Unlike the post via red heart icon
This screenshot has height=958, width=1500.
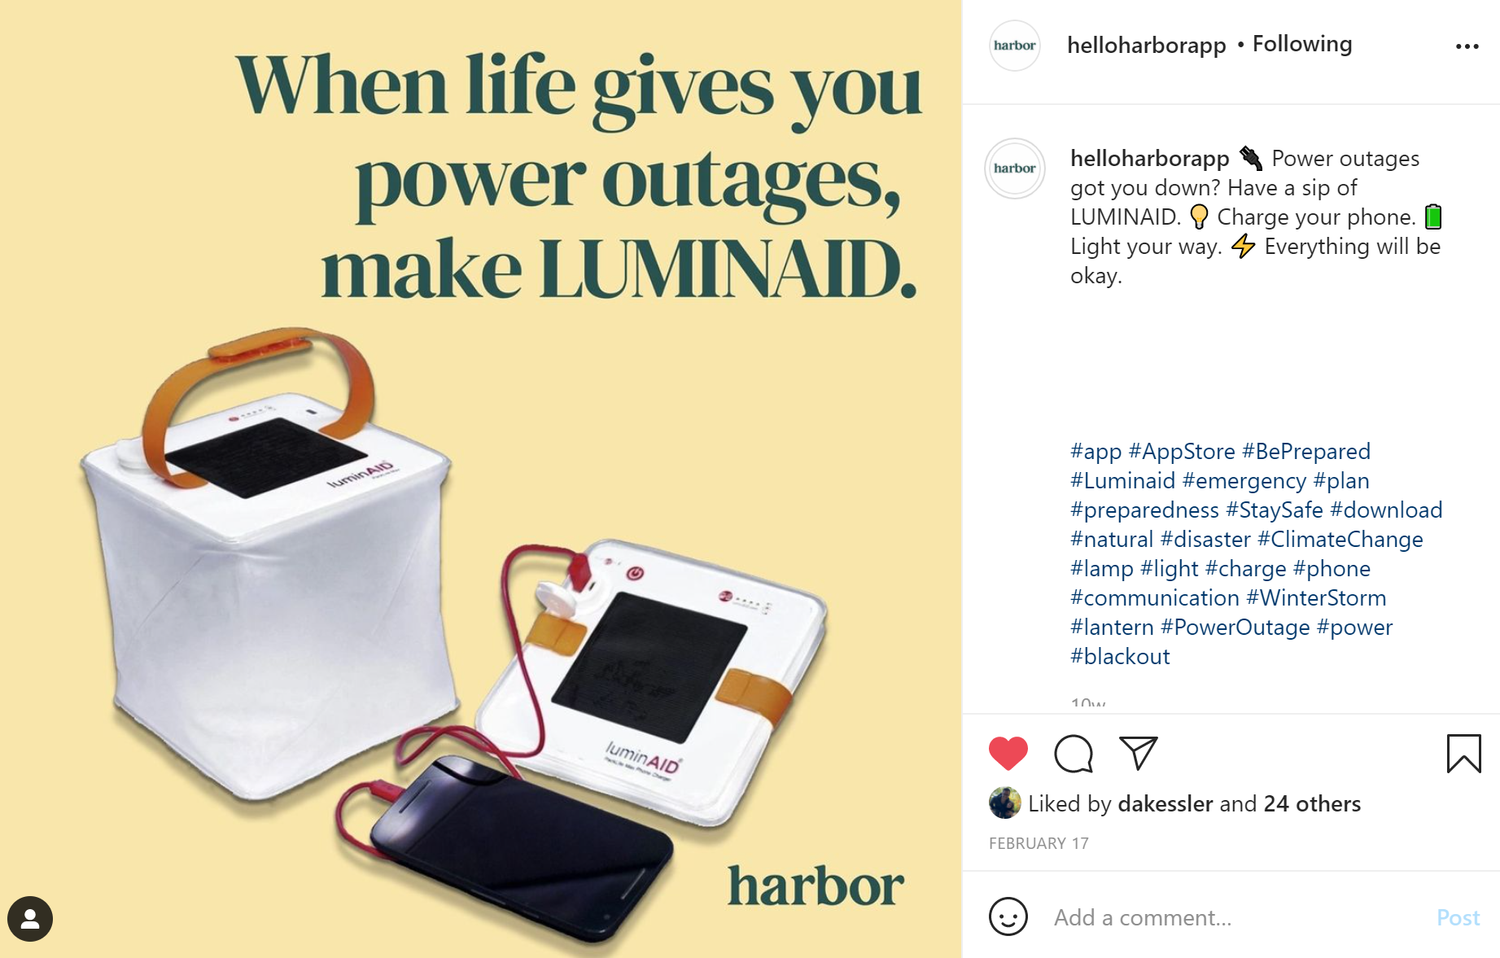click(1008, 753)
